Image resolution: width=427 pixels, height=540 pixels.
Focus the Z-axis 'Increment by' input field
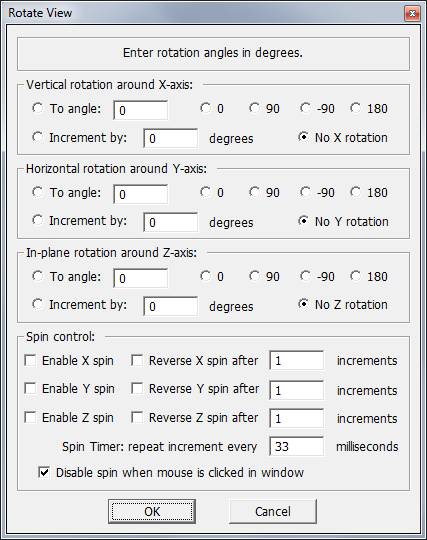point(171,306)
